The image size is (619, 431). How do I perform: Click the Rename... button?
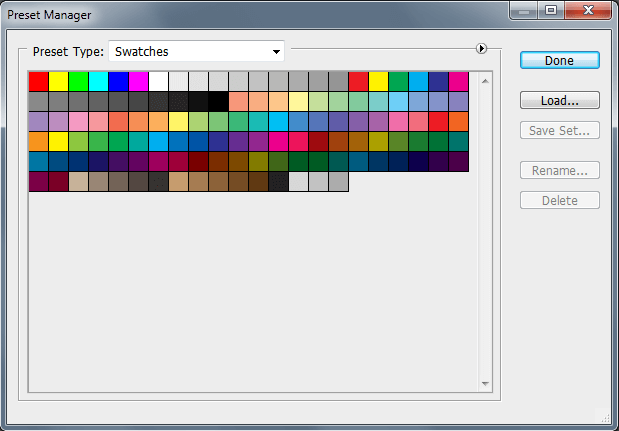click(x=559, y=170)
